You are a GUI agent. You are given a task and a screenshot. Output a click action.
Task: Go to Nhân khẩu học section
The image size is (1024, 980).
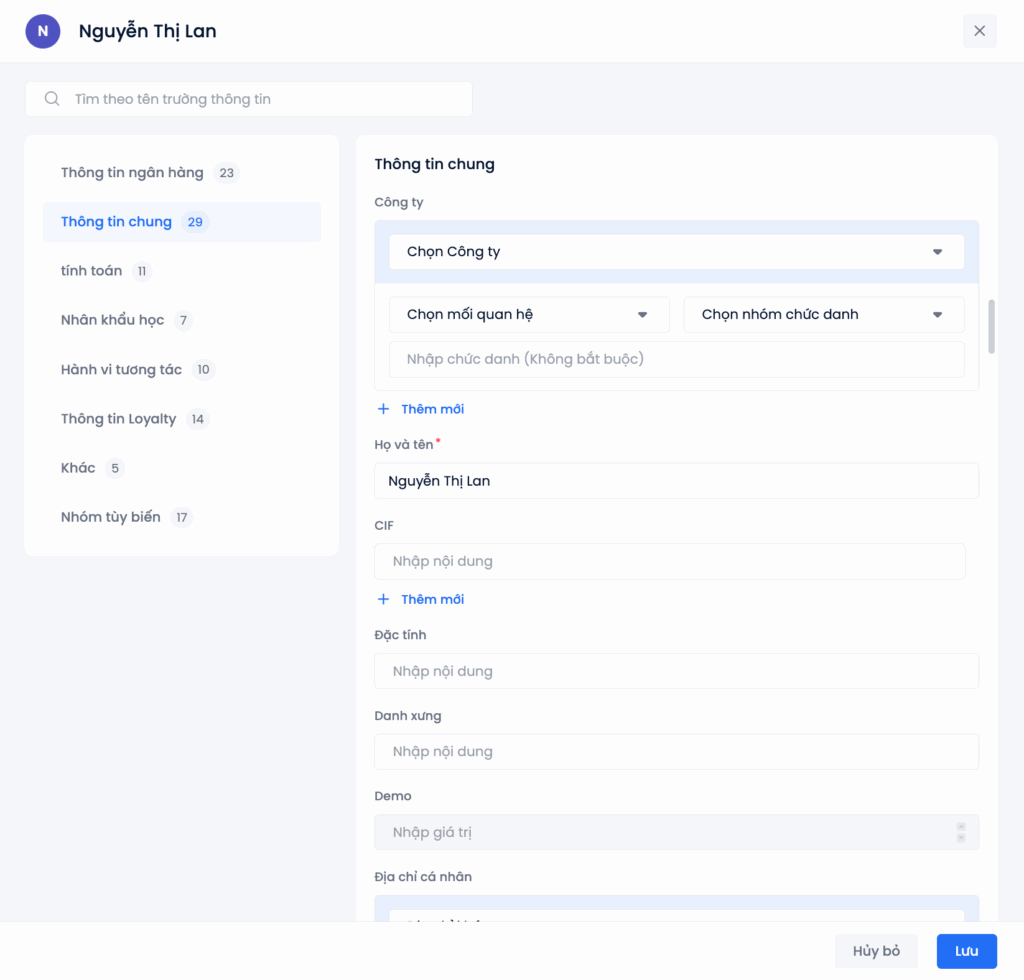coord(182,320)
